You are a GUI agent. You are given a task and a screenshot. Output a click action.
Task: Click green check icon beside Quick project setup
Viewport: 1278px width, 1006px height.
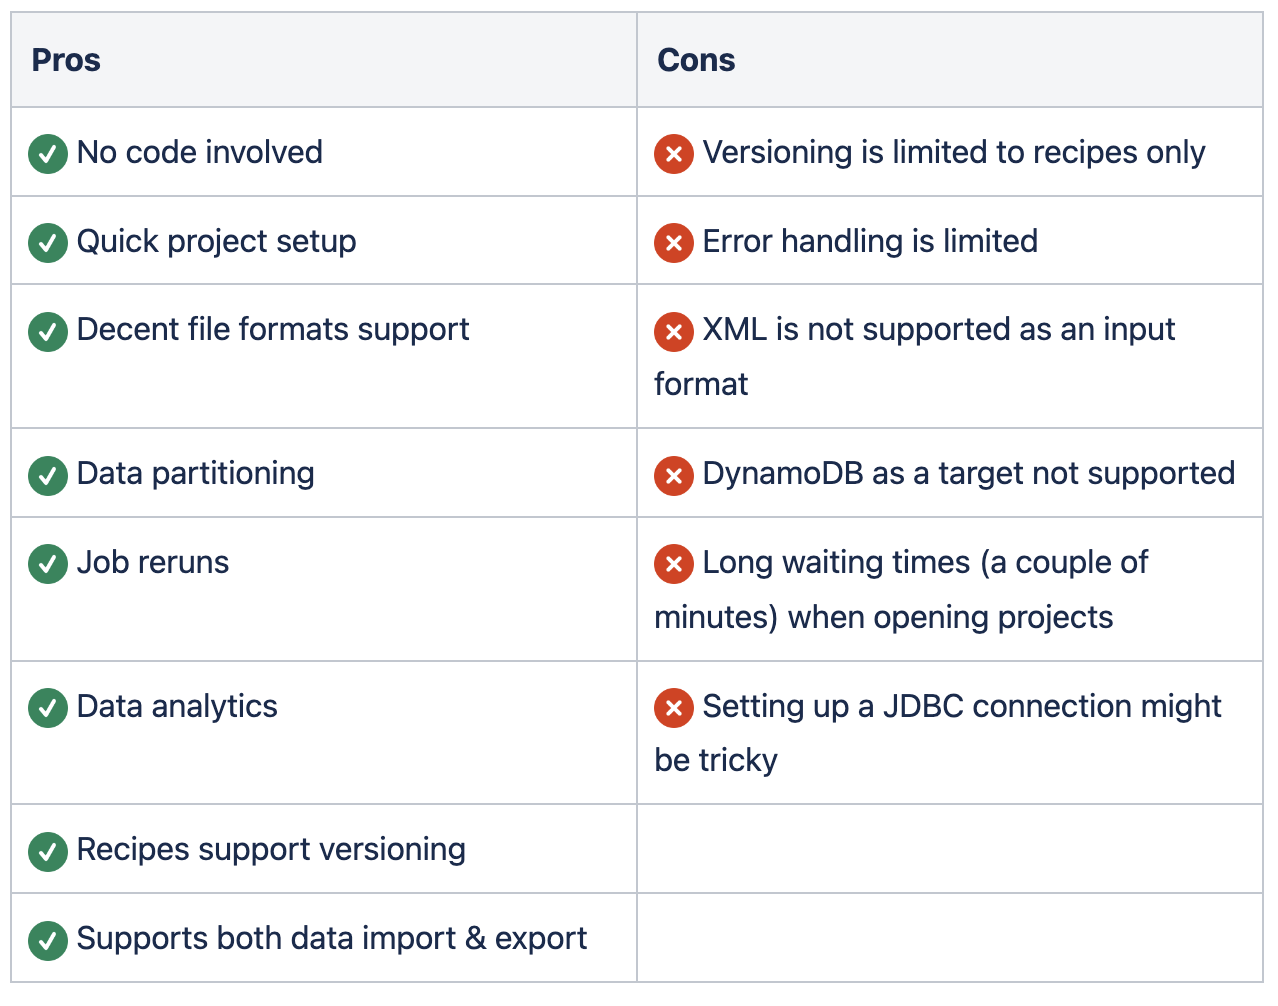coord(48,243)
